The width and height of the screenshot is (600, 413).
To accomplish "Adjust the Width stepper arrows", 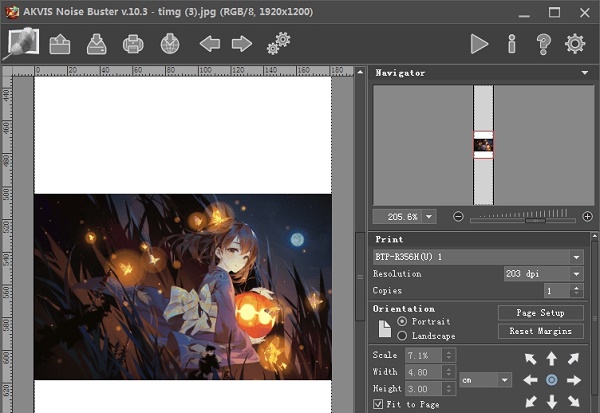I will pyautogui.click(x=449, y=372).
